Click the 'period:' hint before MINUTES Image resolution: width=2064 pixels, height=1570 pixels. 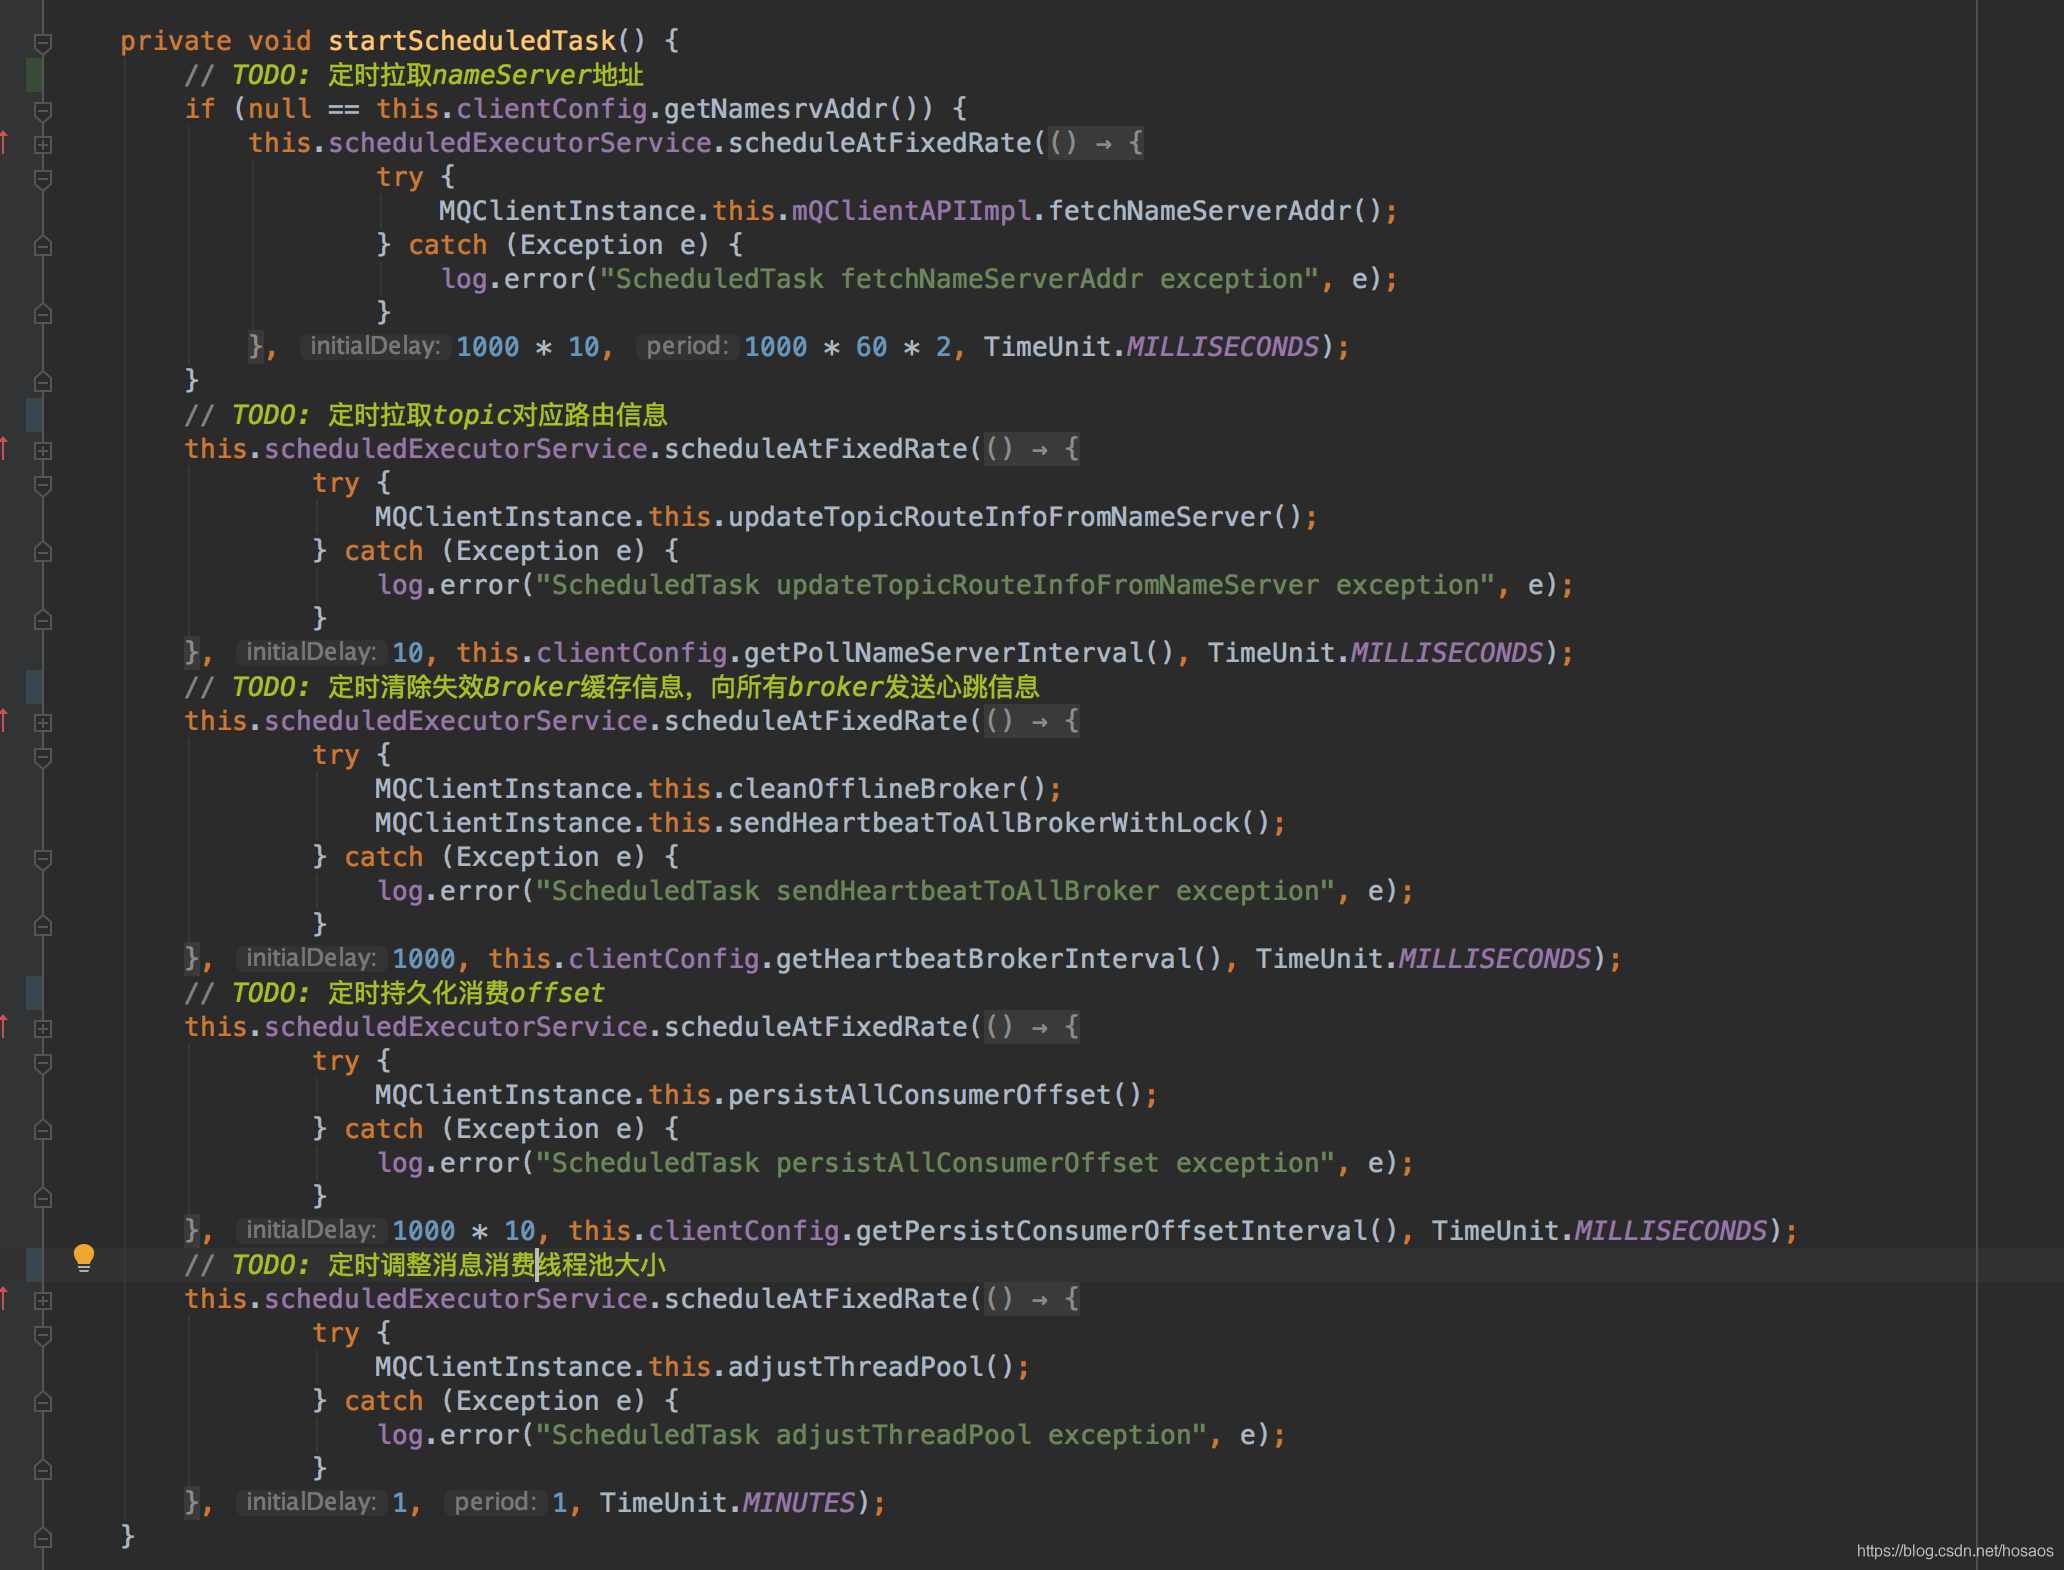494,1502
